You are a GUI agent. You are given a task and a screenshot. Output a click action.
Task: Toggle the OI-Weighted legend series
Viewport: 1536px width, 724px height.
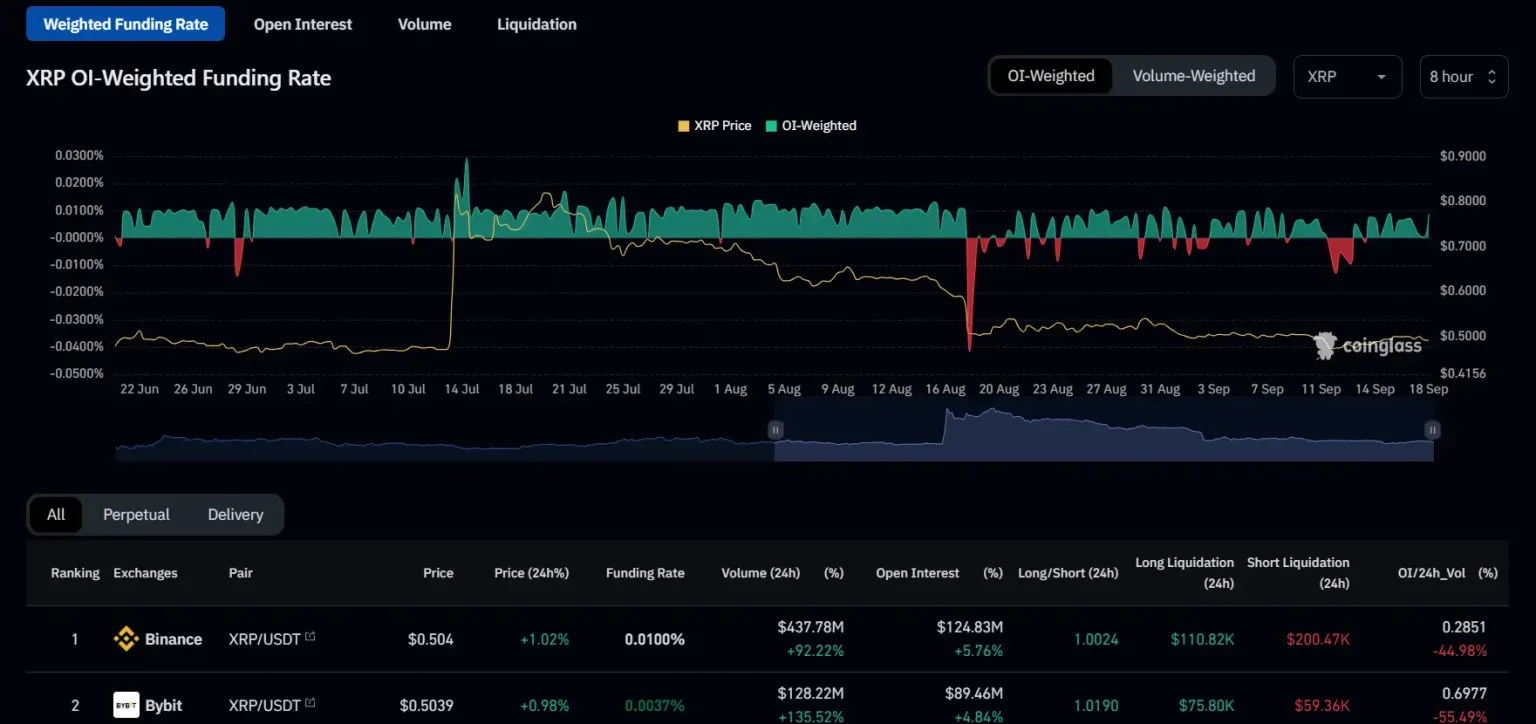click(811, 126)
